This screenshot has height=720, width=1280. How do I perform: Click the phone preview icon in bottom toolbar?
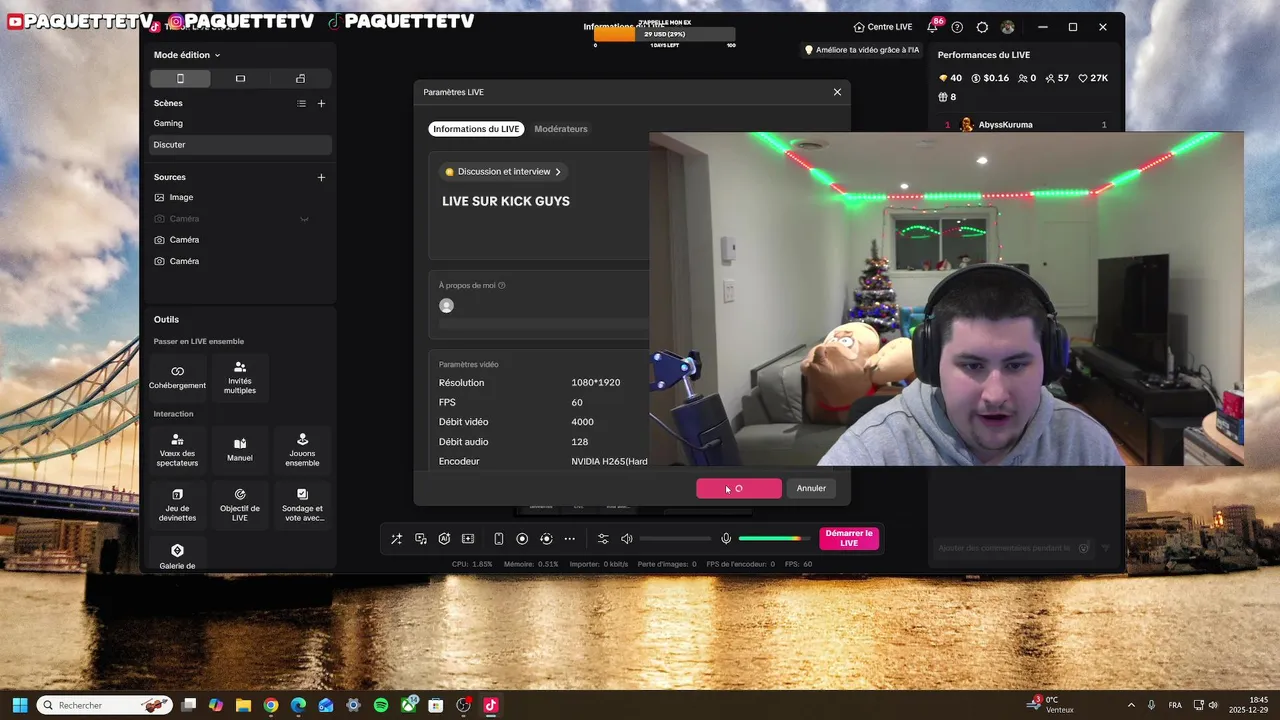tap(499, 539)
